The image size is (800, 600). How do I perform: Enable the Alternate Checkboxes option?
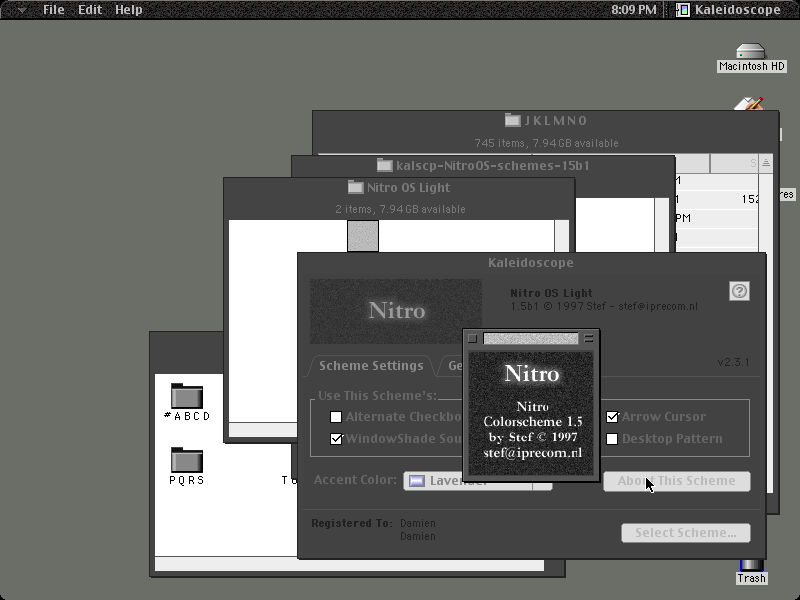pyautogui.click(x=336, y=417)
